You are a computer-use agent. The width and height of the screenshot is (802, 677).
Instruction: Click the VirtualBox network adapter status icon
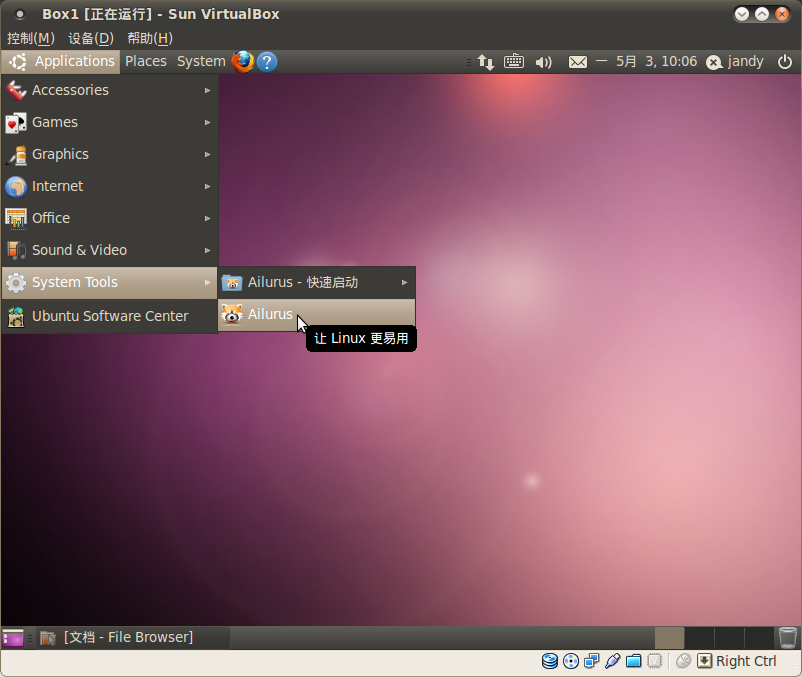click(x=592, y=661)
